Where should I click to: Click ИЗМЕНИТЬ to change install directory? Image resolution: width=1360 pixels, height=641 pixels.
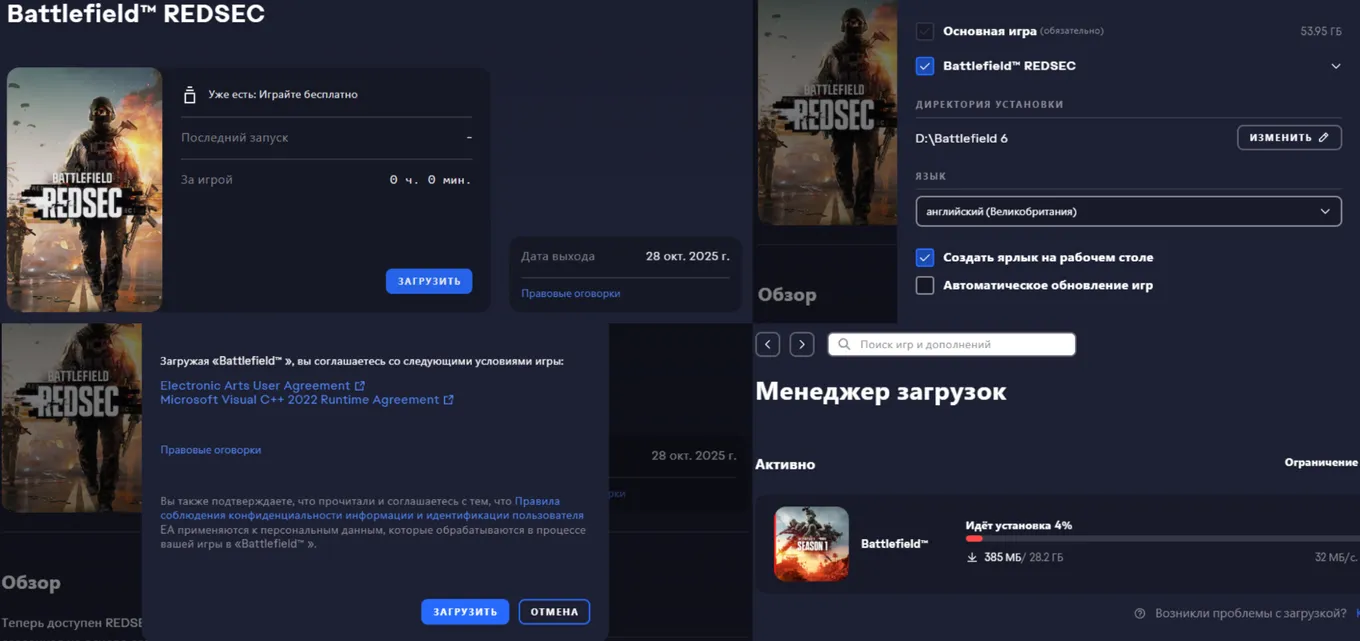click(x=1289, y=137)
